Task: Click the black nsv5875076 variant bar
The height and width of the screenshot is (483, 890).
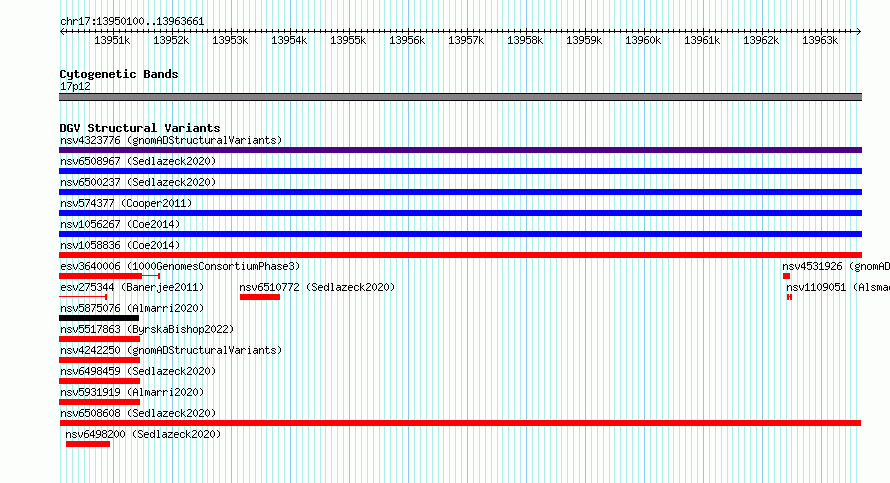Action: (x=99, y=318)
